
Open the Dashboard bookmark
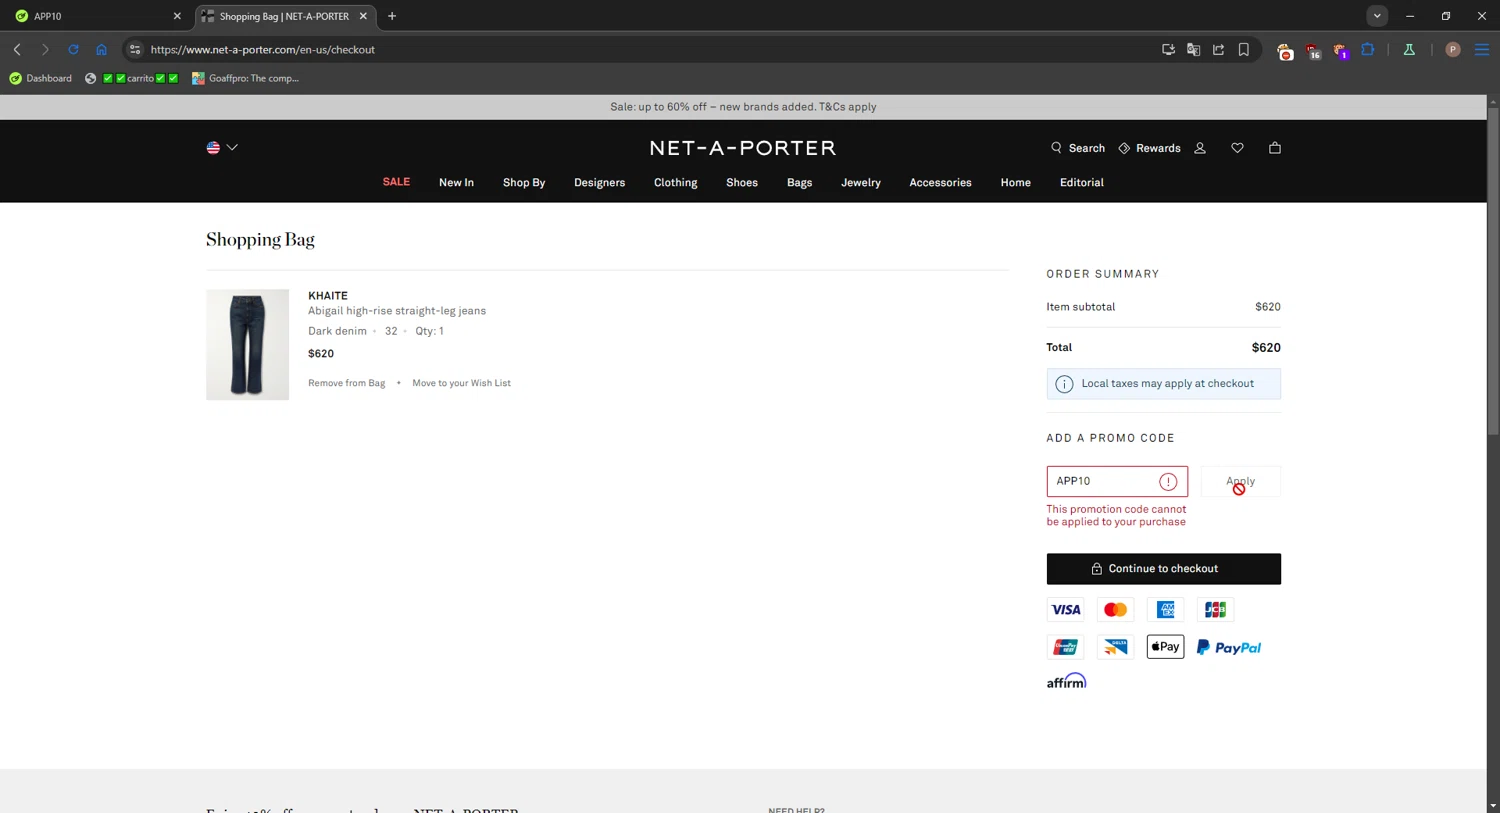point(40,78)
